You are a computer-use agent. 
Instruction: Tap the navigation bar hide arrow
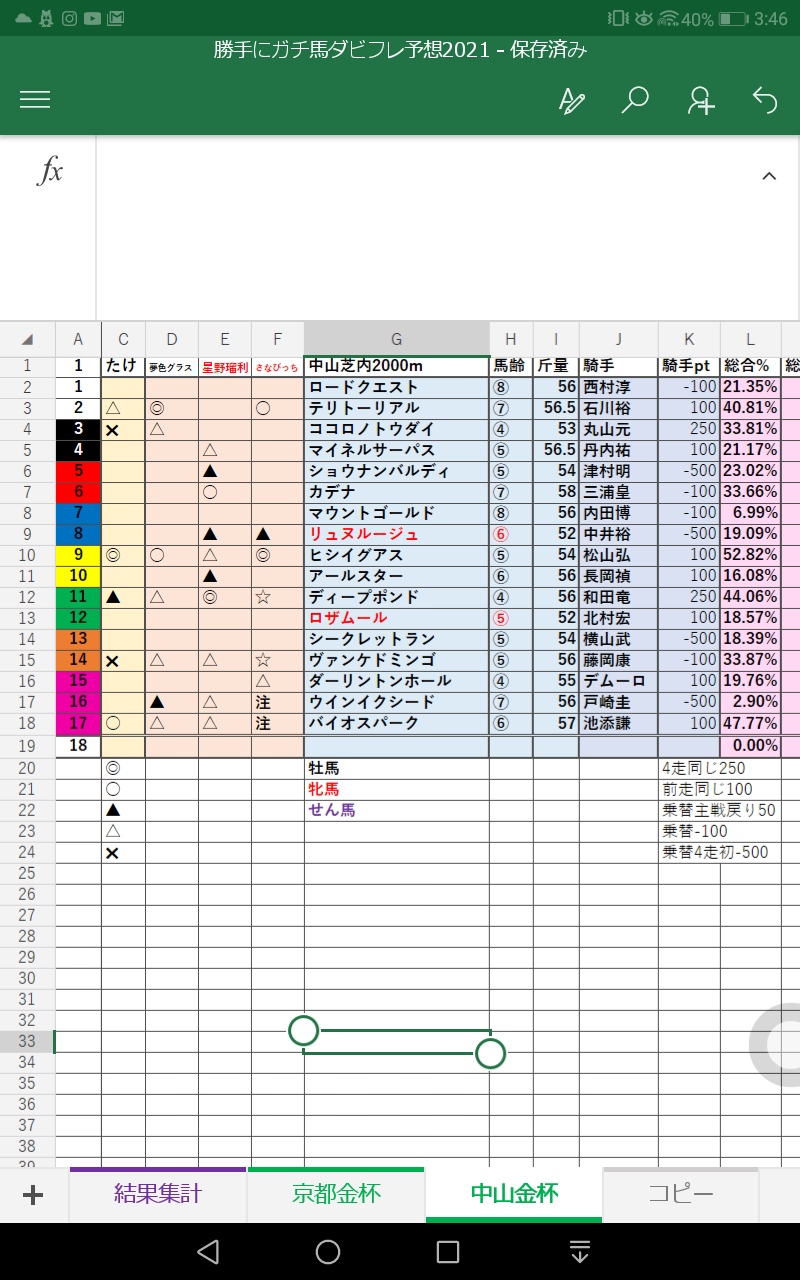point(580,1252)
